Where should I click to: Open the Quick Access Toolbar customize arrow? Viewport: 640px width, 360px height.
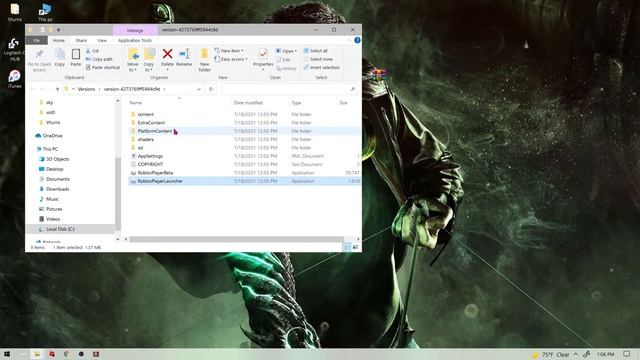(x=58, y=30)
